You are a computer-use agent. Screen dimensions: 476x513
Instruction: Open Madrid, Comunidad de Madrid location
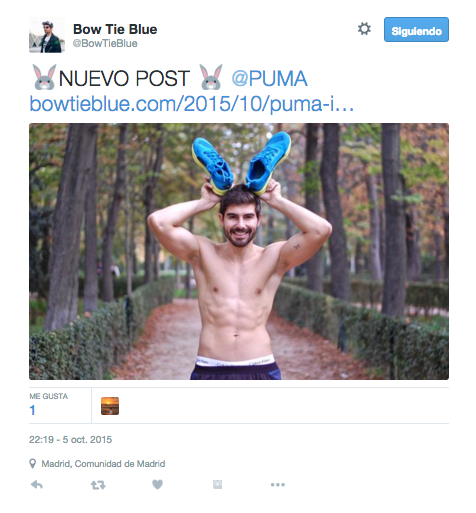coord(103,464)
